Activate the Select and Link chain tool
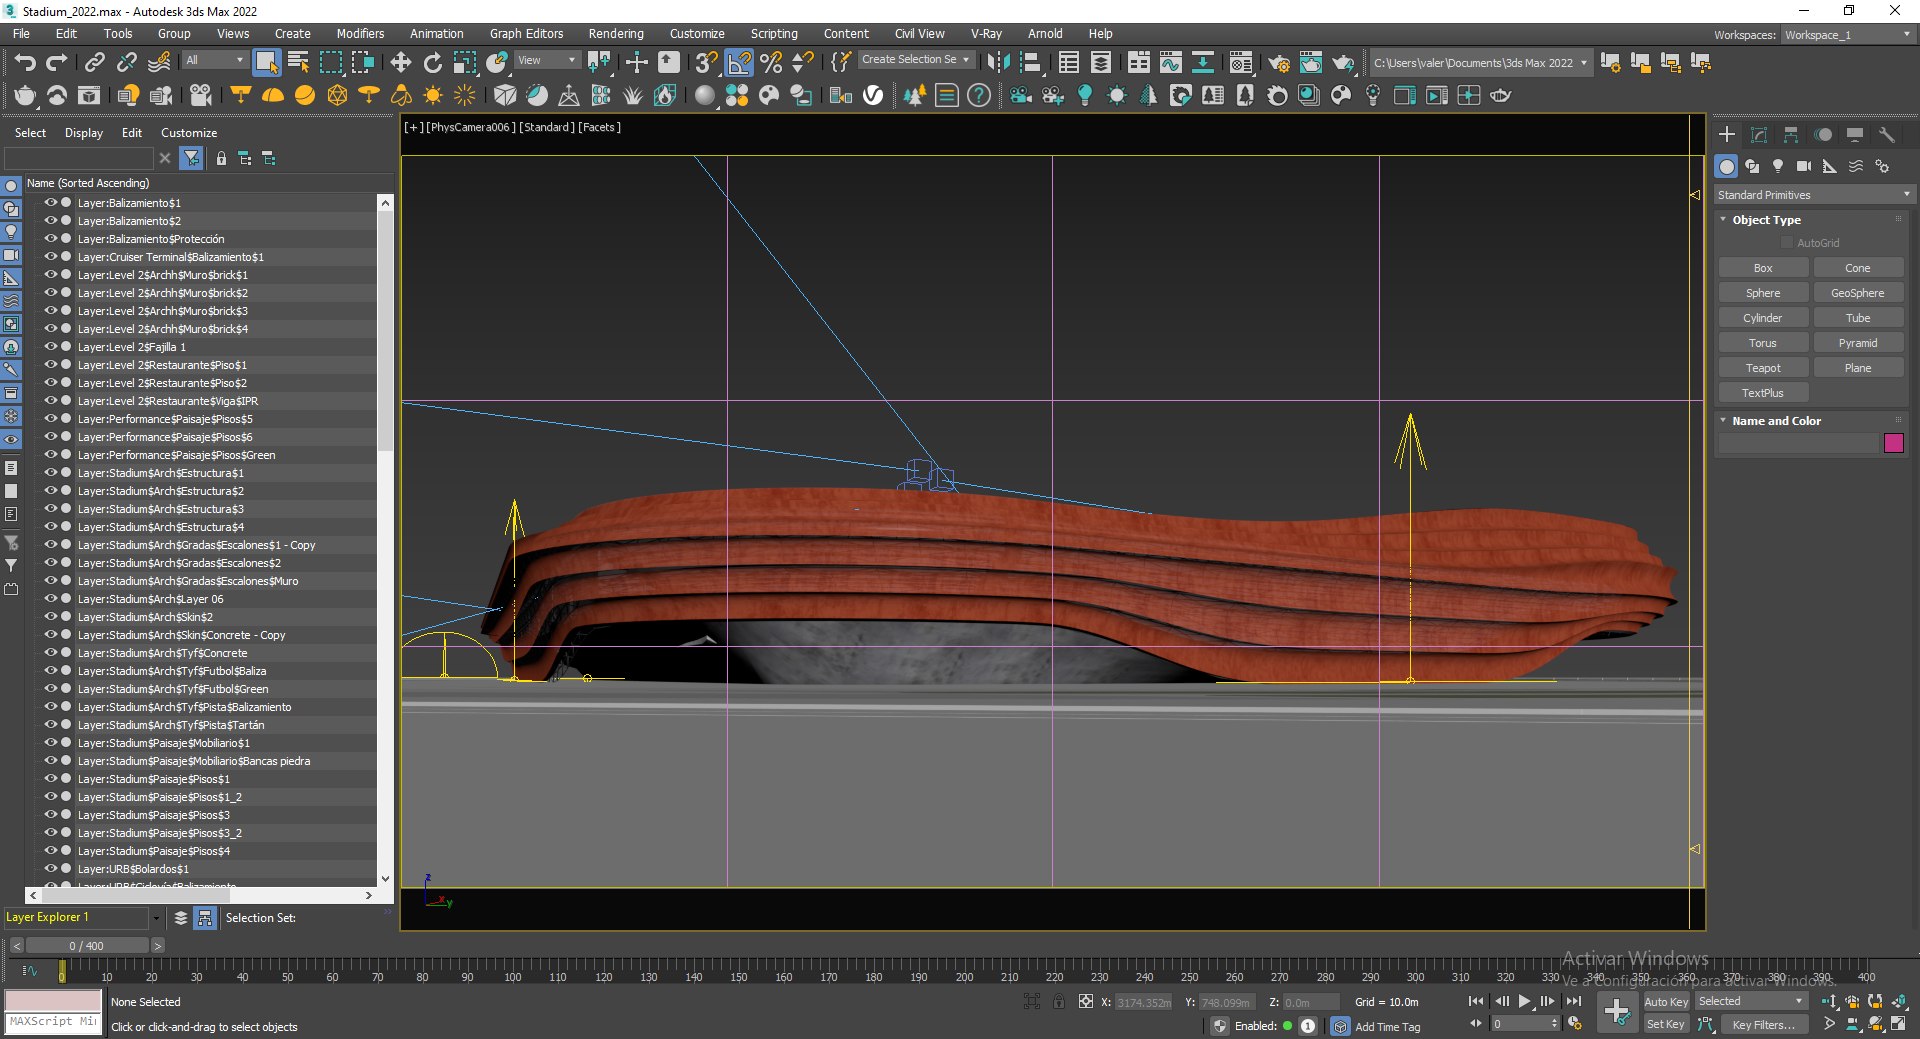 94,62
